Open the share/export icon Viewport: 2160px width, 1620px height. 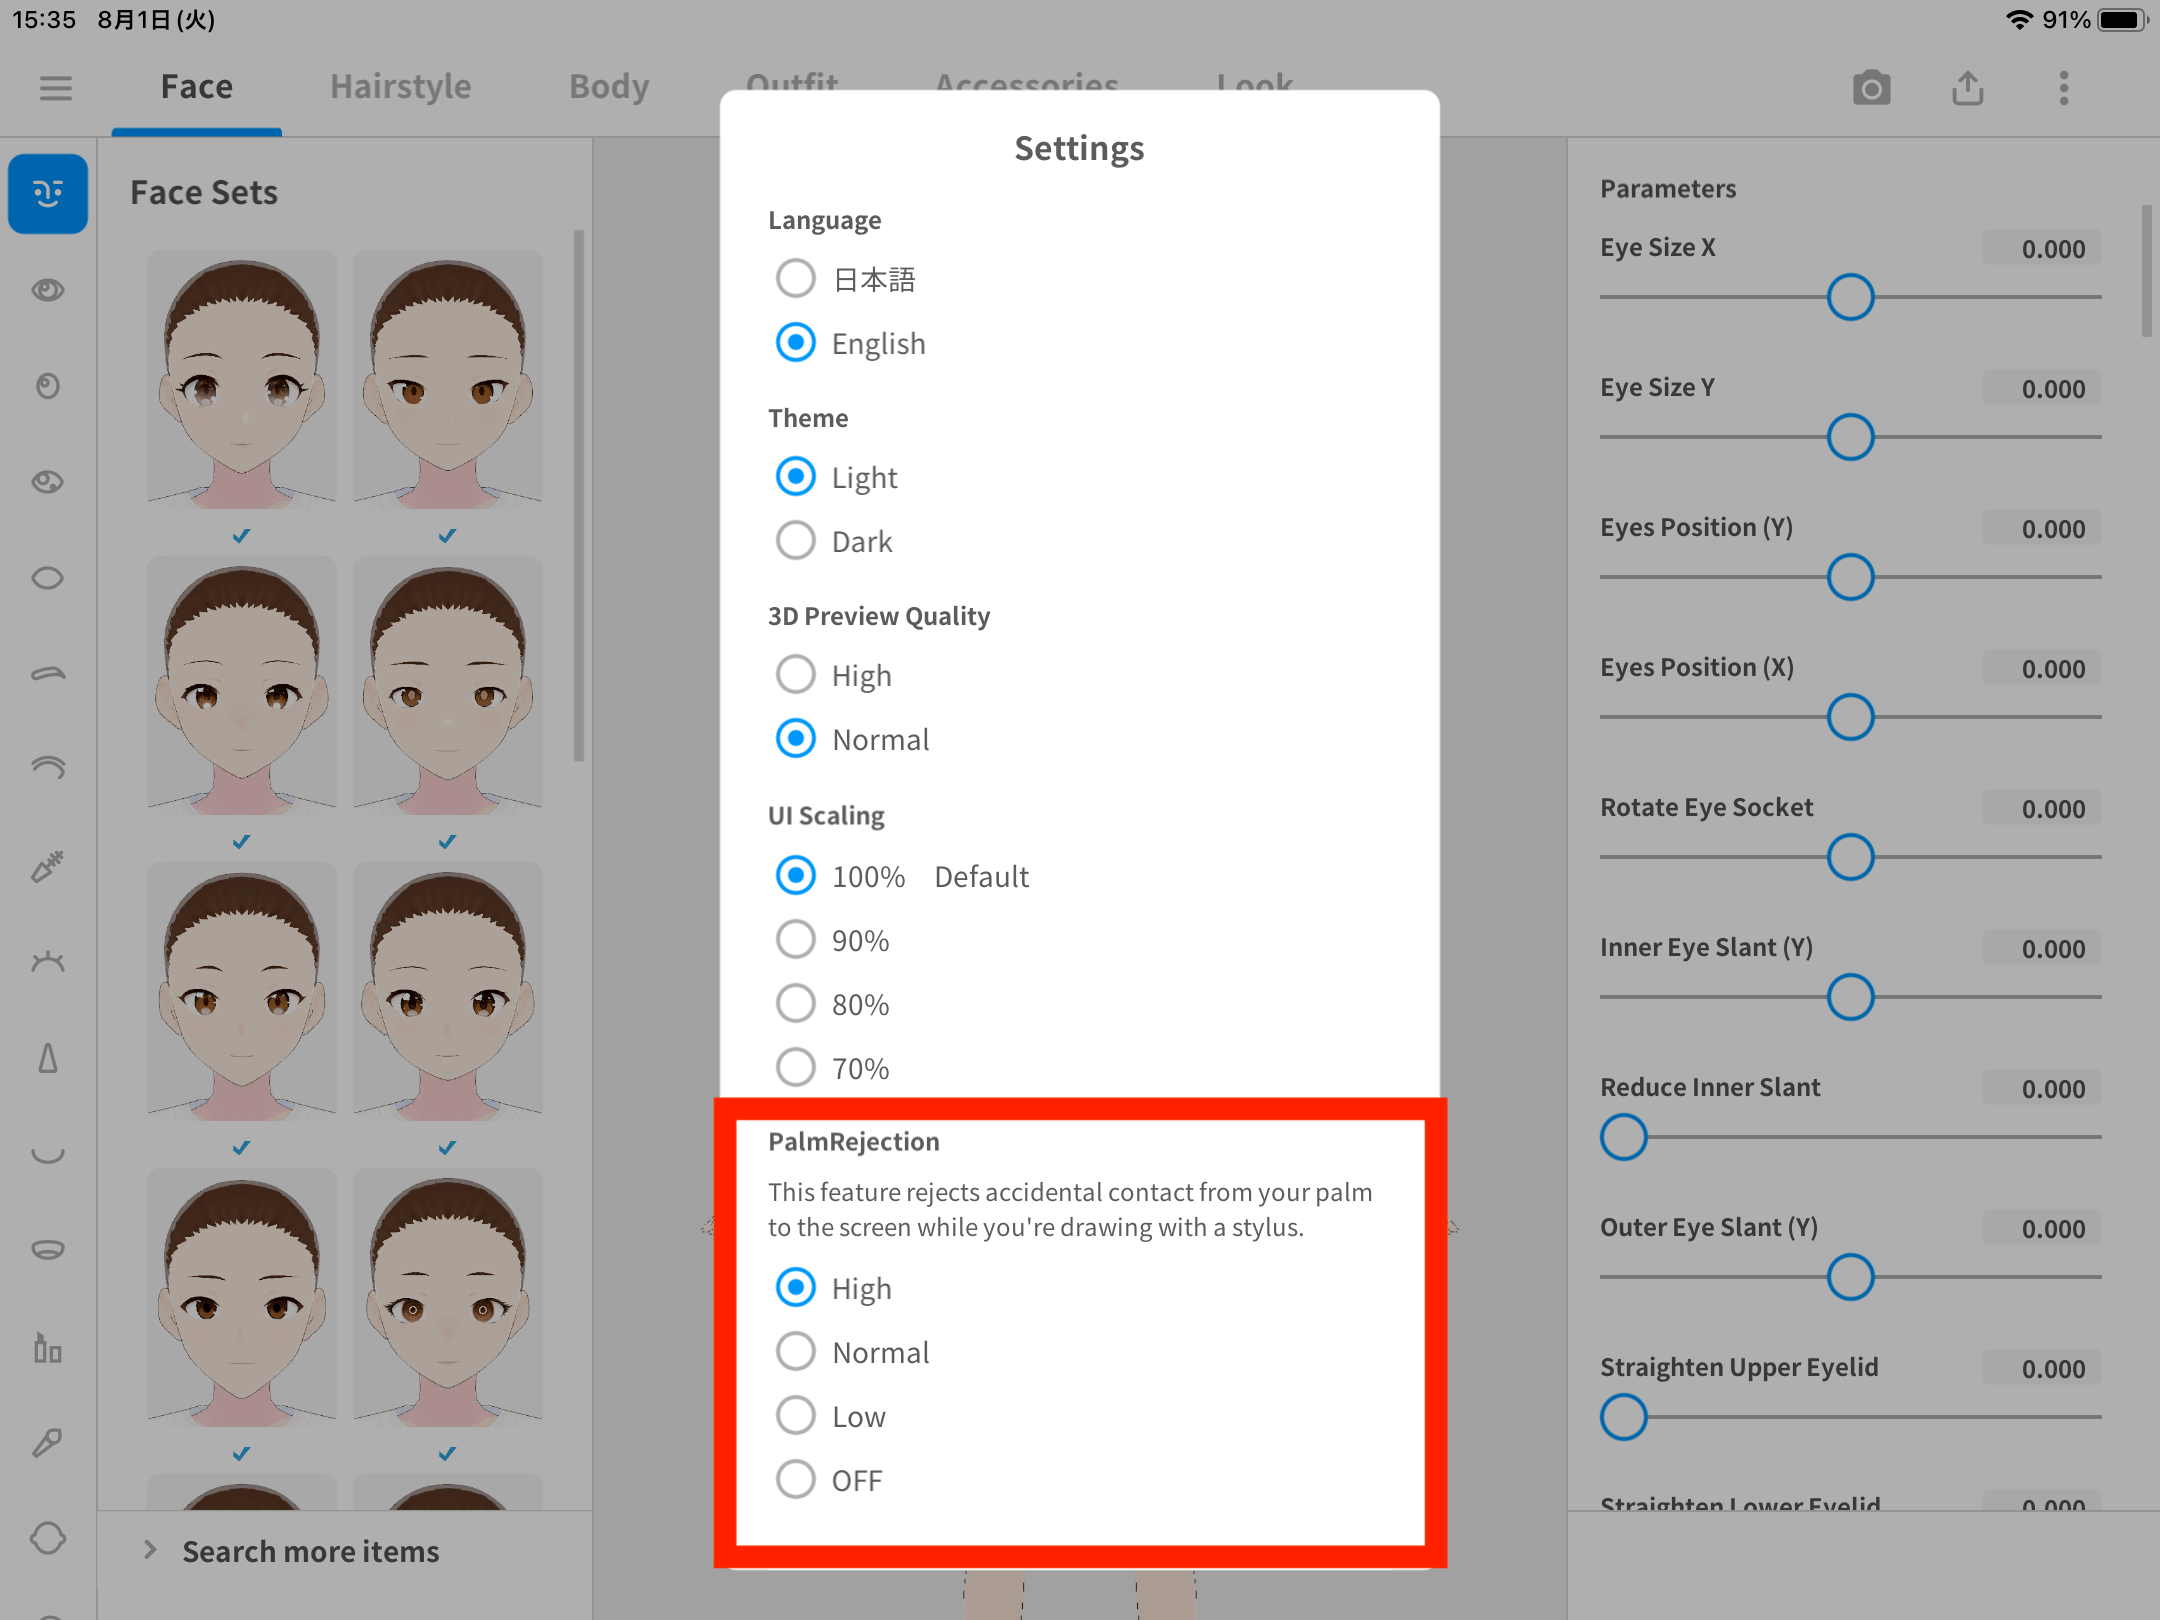click(1968, 88)
